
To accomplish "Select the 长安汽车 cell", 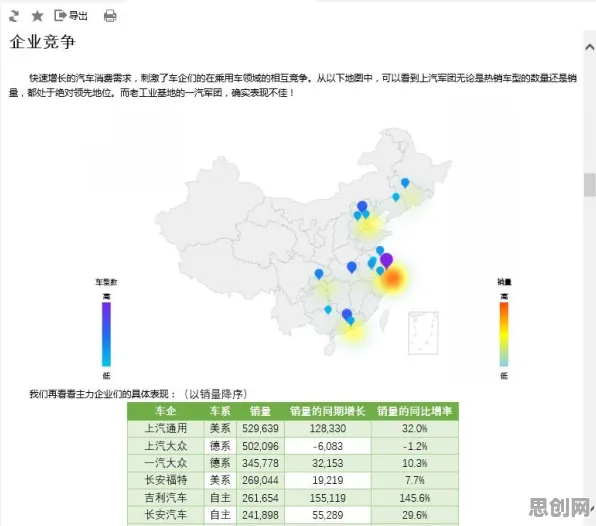I will [166, 515].
